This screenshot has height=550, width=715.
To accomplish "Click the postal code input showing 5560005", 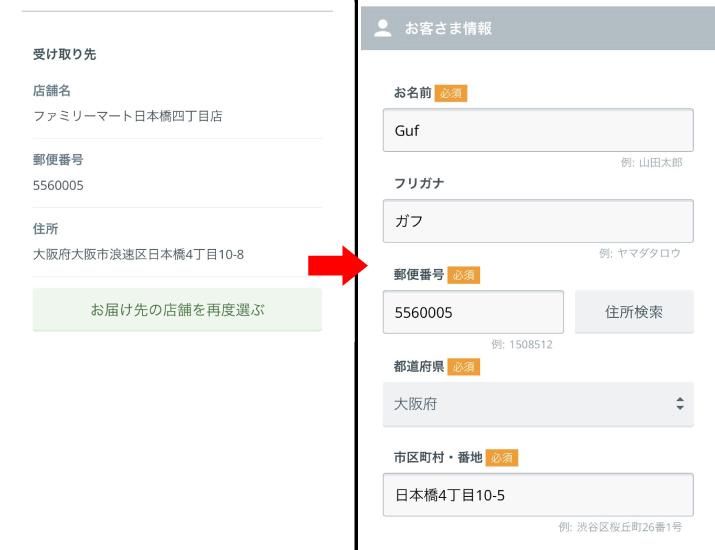I will click(x=473, y=312).
